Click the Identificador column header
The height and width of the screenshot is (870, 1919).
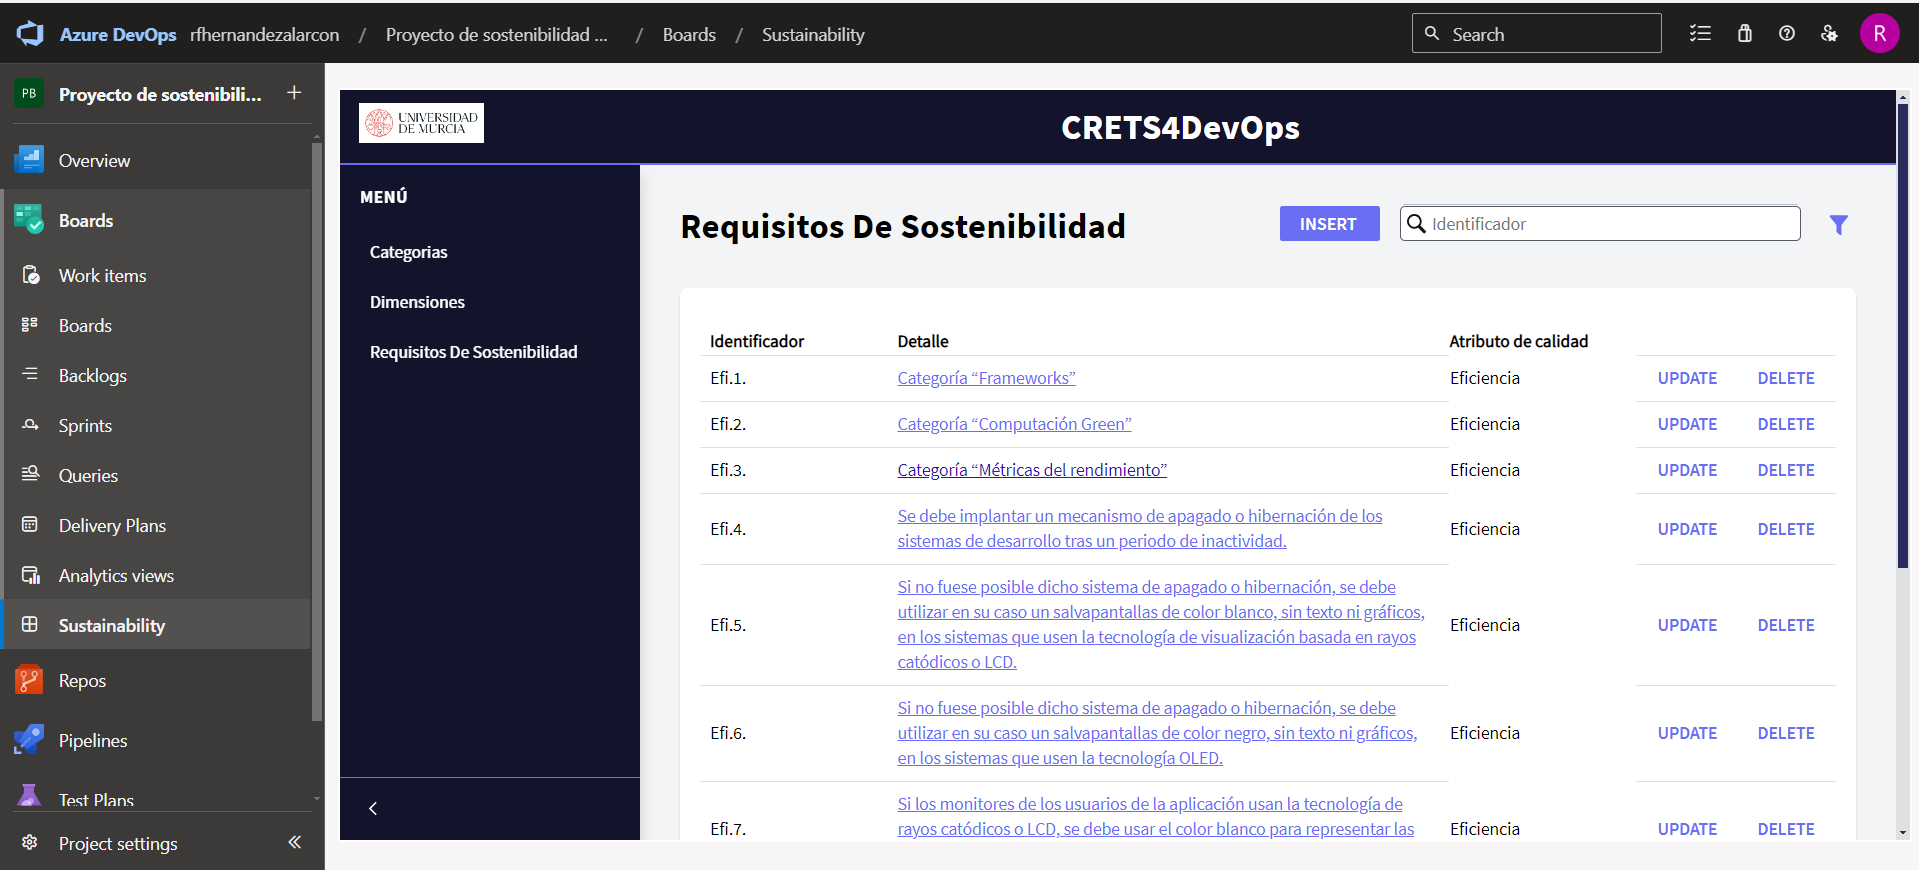pos(757,341)
